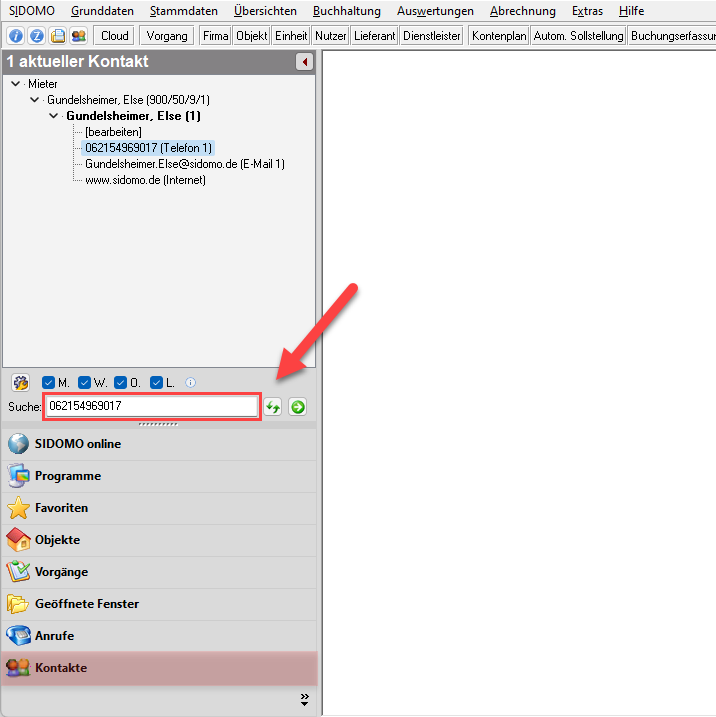Open the Grunddaten menu
716x717 pixels.
[x=102, y=11]
